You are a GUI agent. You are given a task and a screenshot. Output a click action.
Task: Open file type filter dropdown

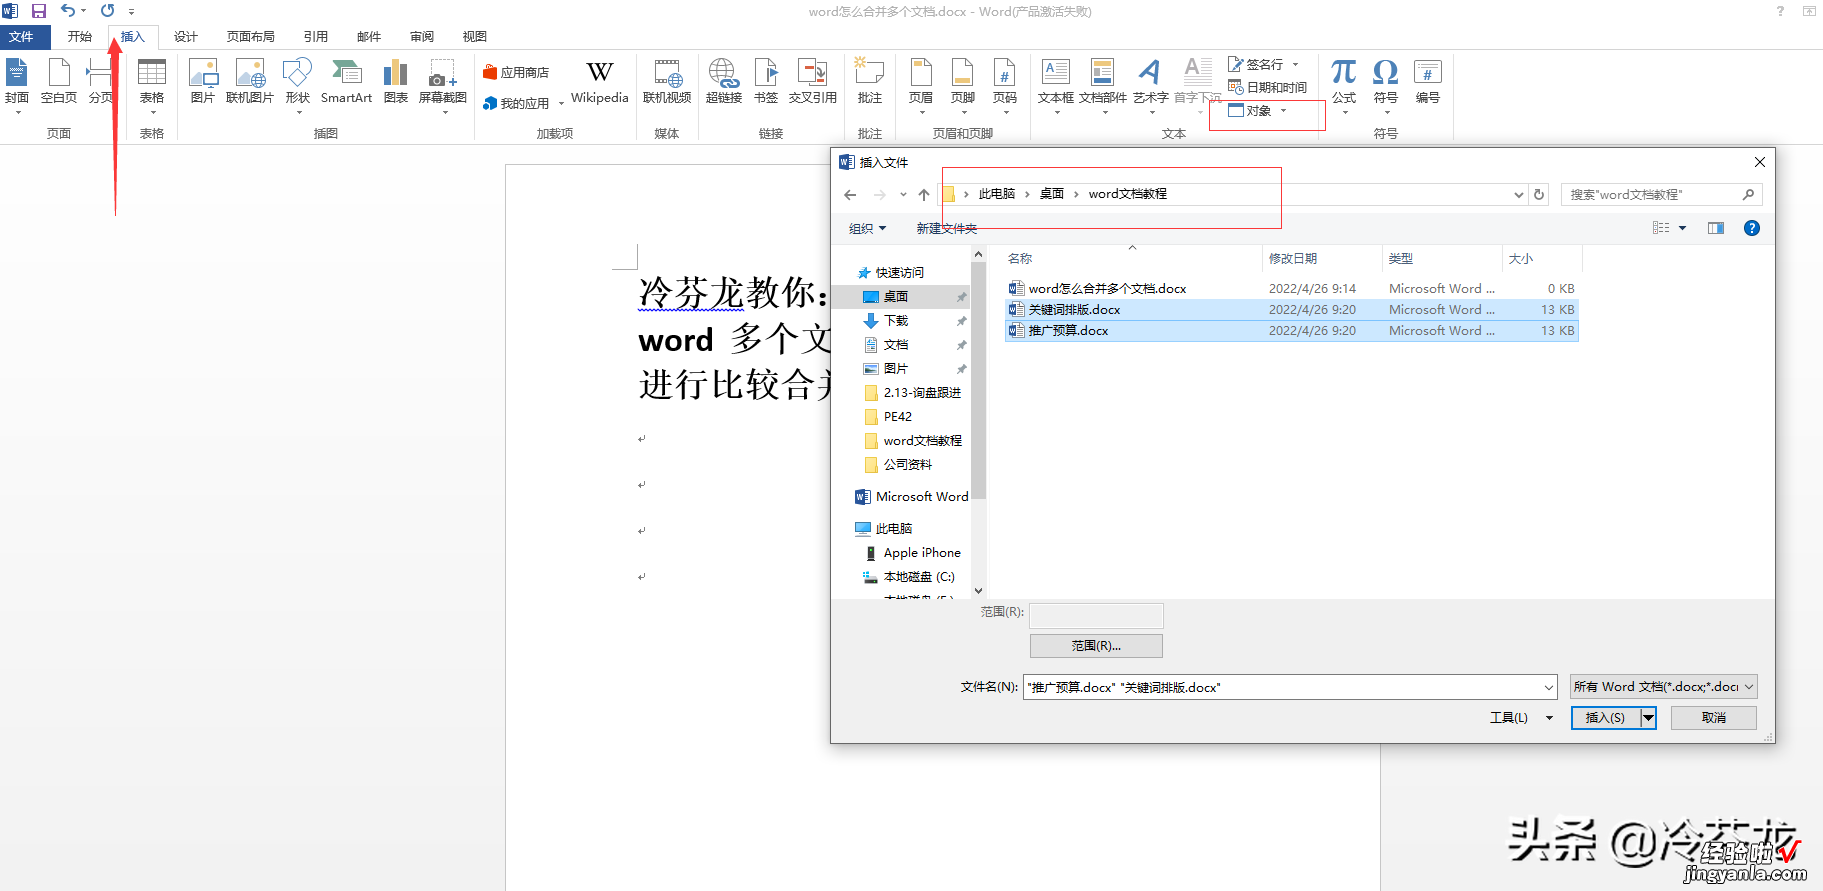point(1663,687)
